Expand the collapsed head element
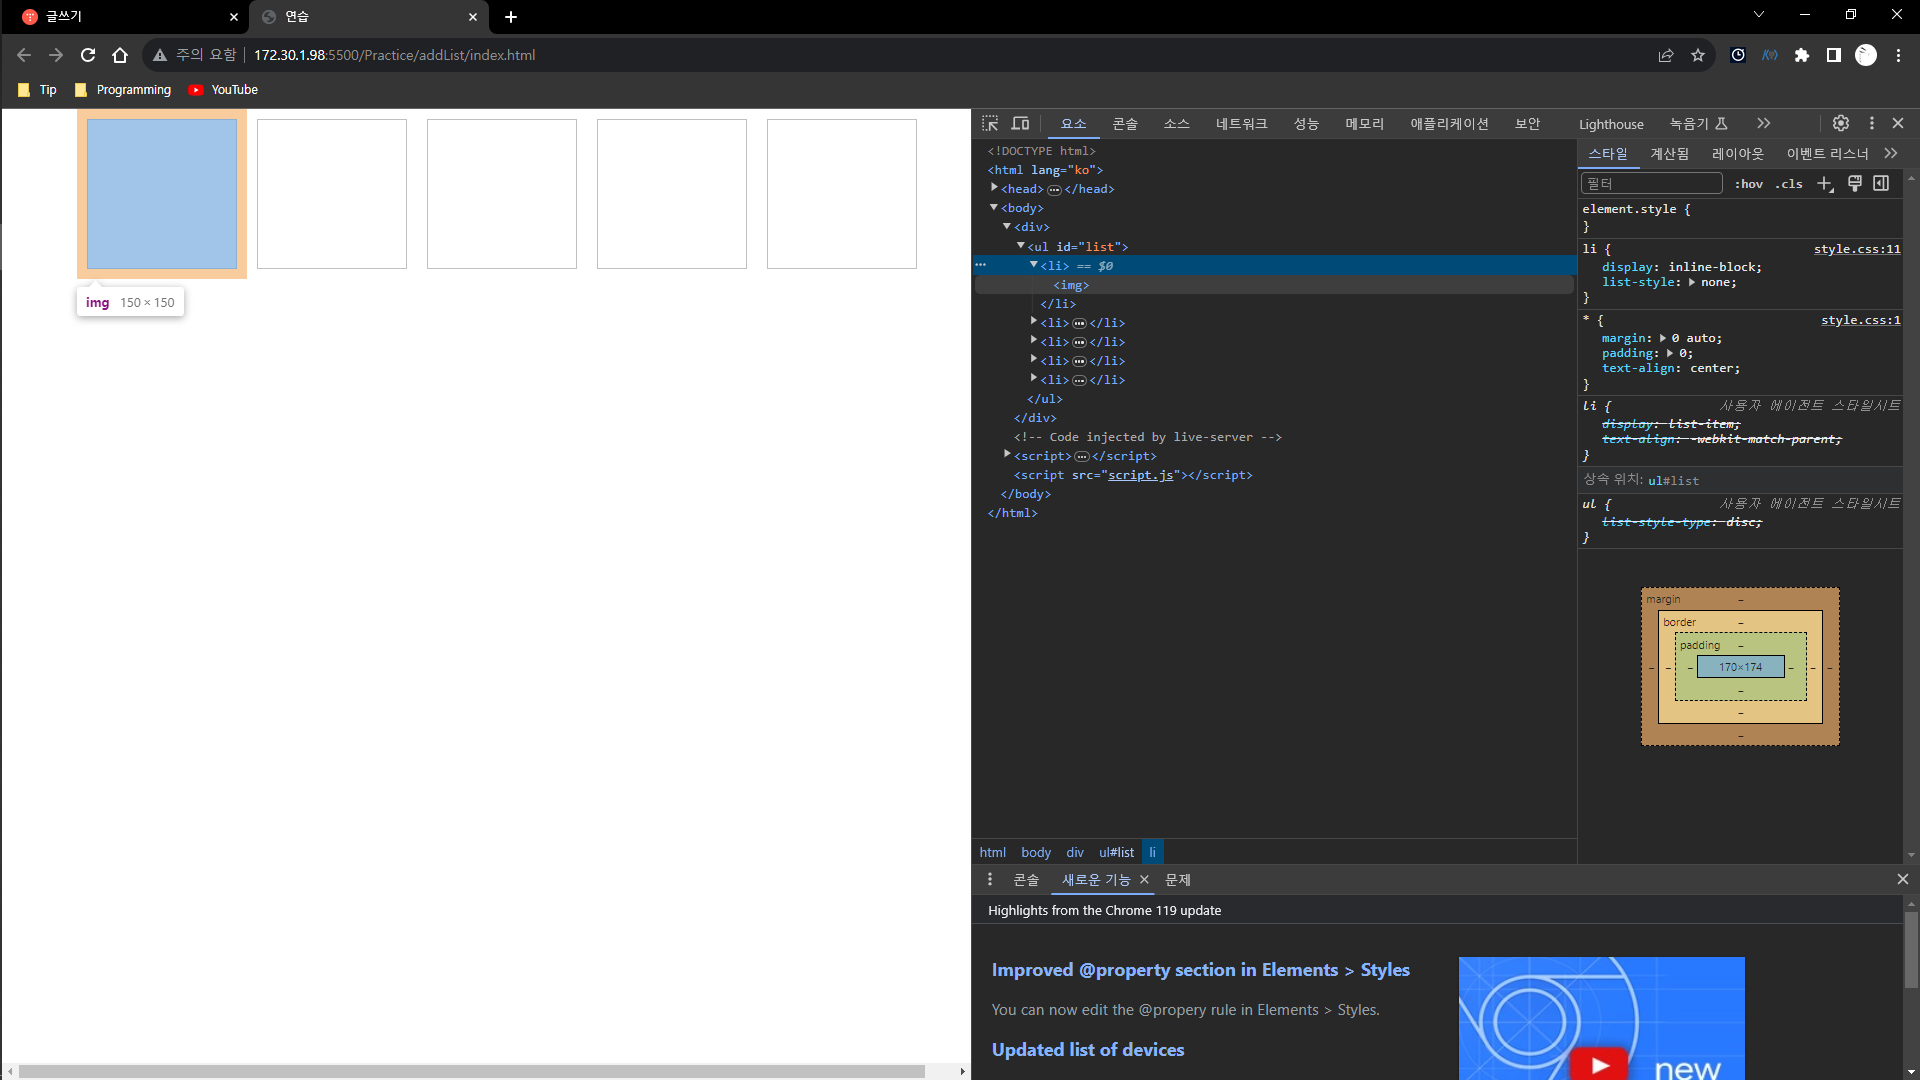Image resolution: width=1920 pixels, height=1080 pixels. (x=994, y=188)
